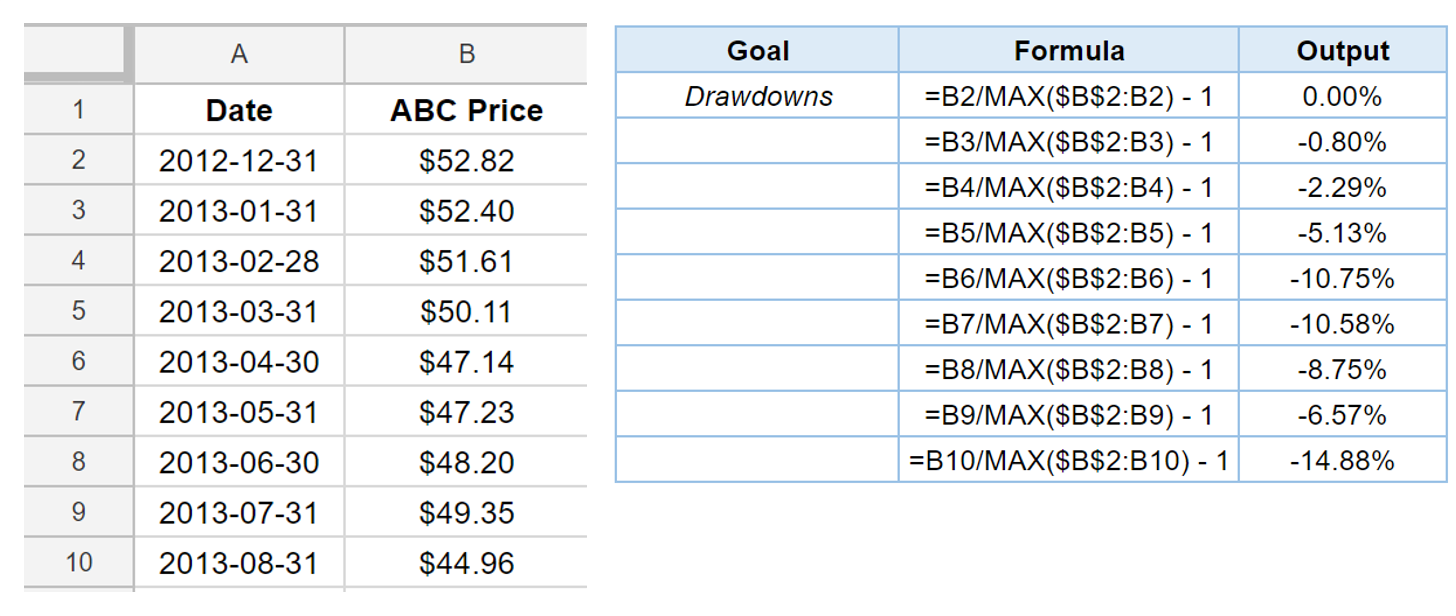This screenshot has width=1456, height=616.
Task: Click the Drawdowns goal cell
Action: pyautogui.click(x=758, y=96)
